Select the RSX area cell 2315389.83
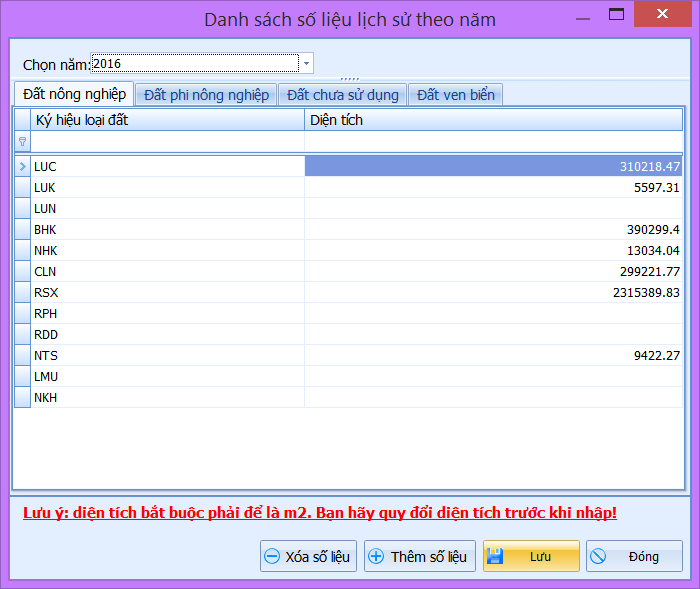The height and width of the screenshot is (589, 700). click(x=493, y=293)
